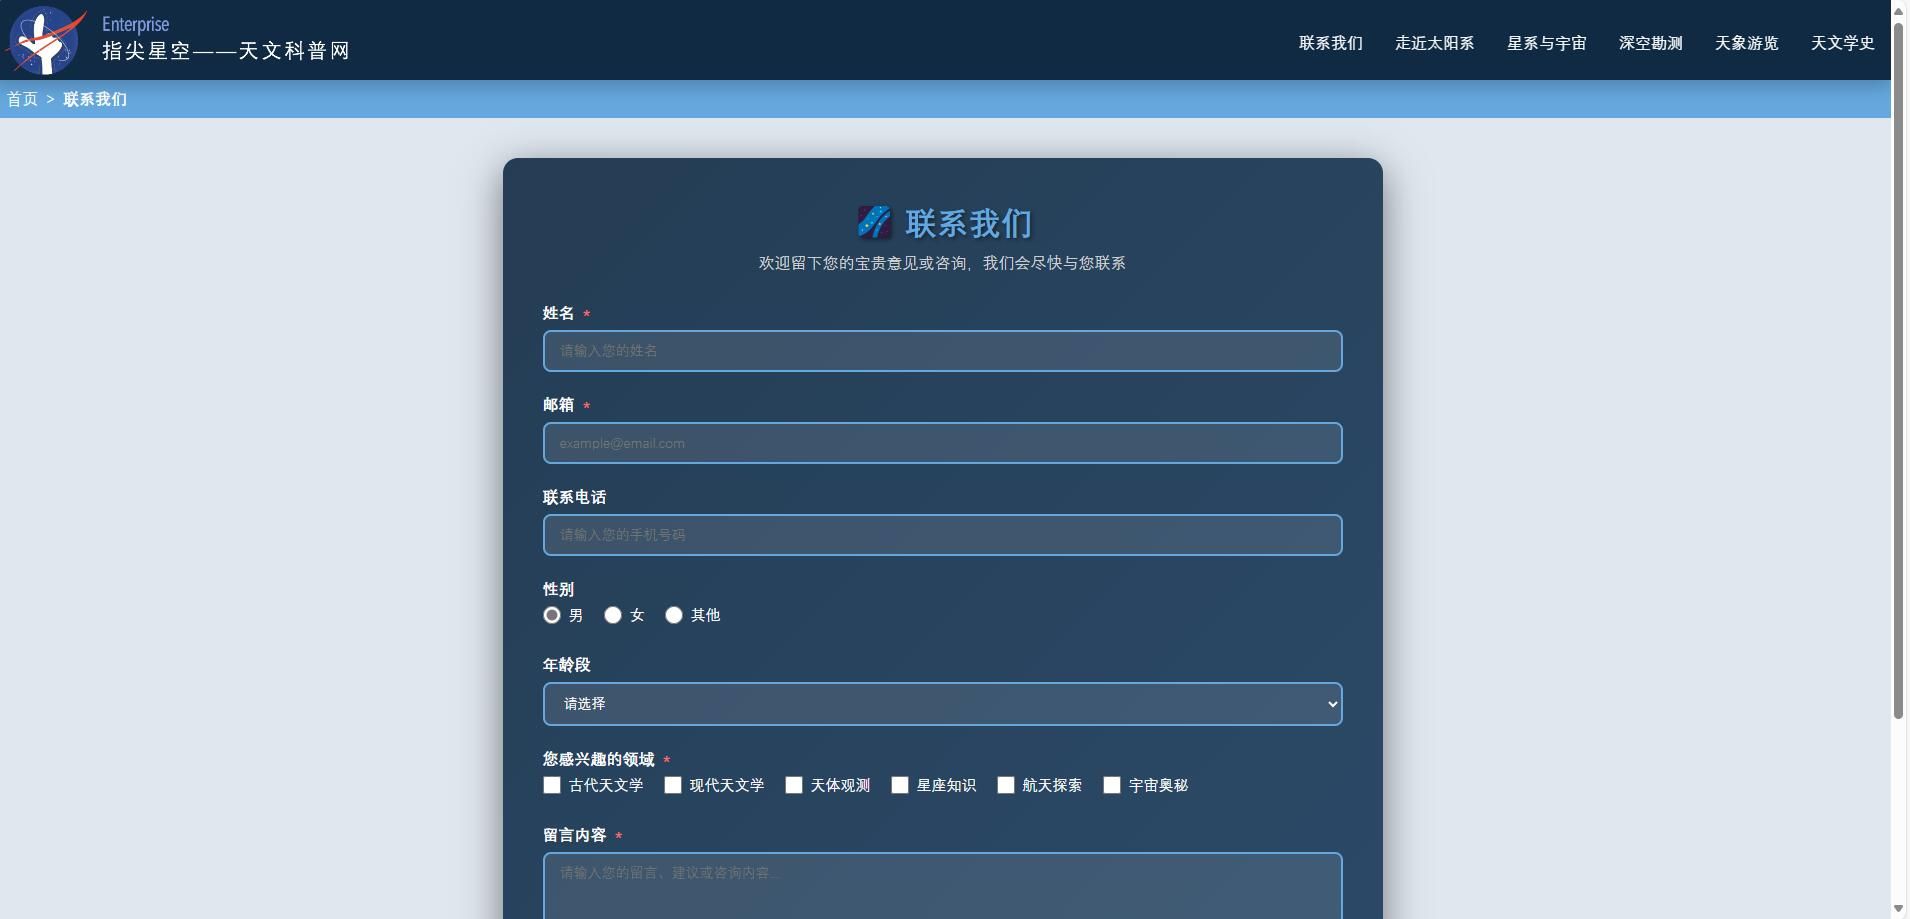This screenshot has height=919, width=1910.
Task: Check the 古代天文学 interest checkbox
Action: (551, 786)
